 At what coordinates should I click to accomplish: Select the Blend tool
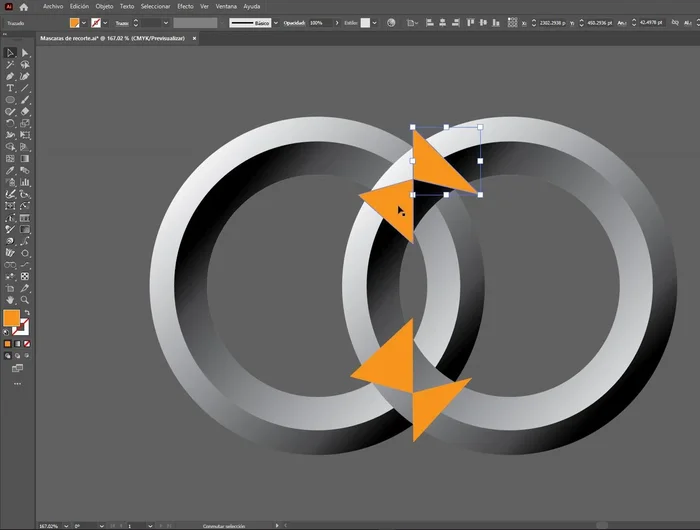pos(25,171)
